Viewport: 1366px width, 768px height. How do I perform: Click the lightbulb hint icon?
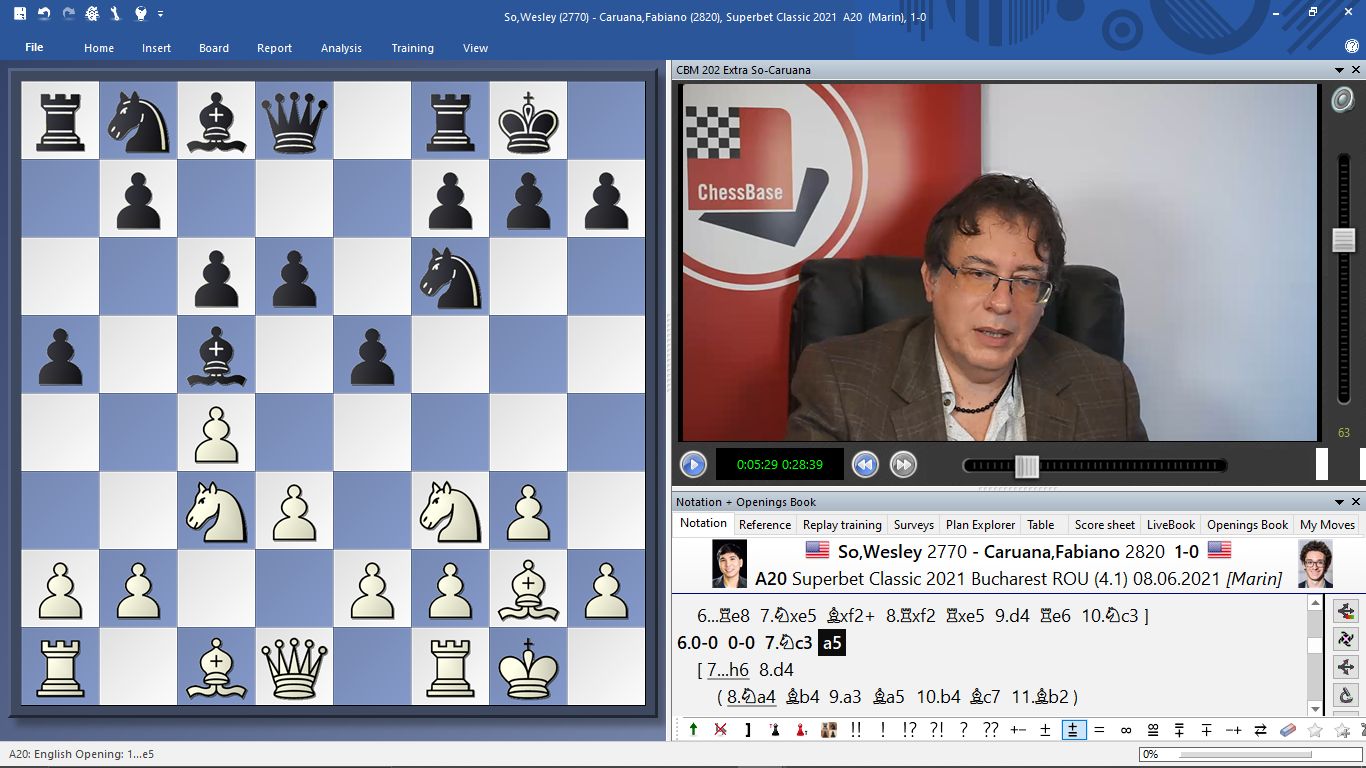[141, 14]
